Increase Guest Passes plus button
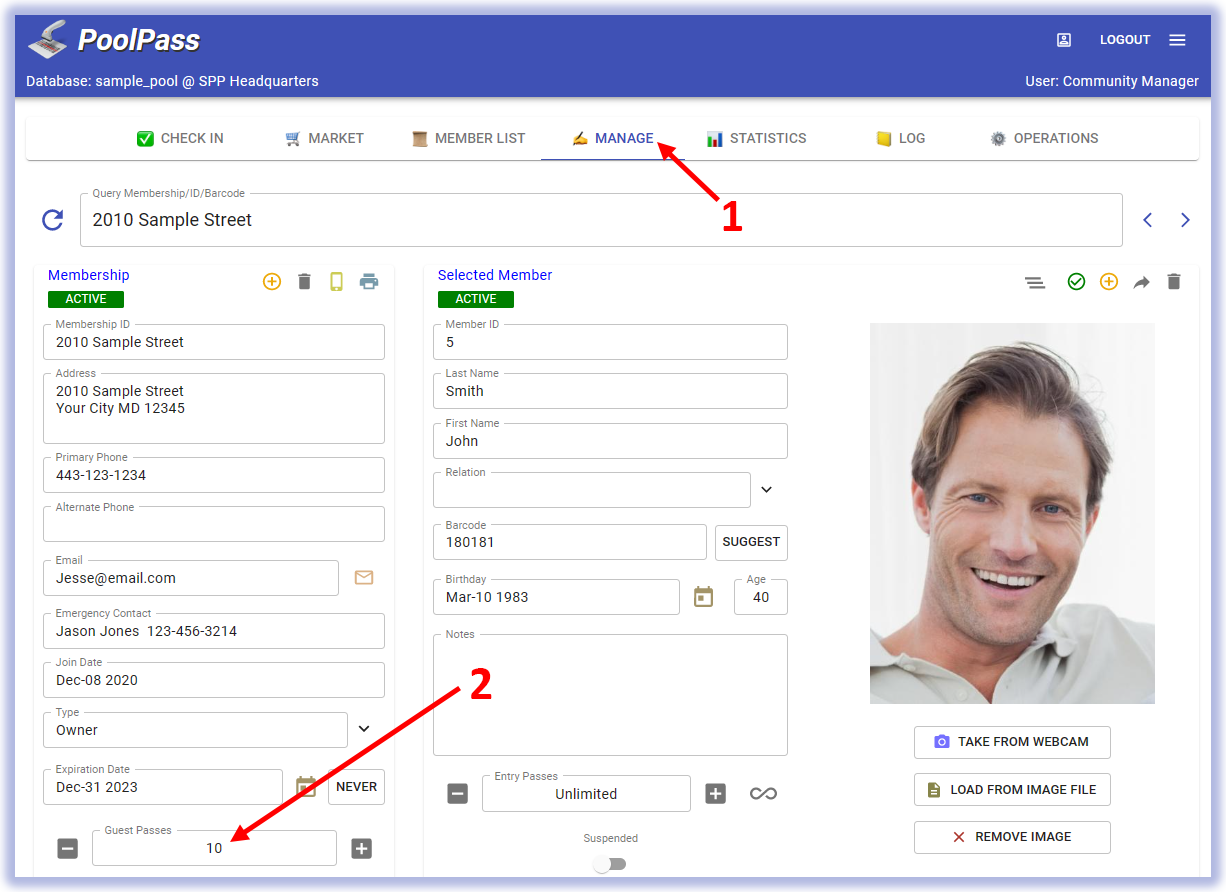1226x892 pixels. (x=361, y=849)
